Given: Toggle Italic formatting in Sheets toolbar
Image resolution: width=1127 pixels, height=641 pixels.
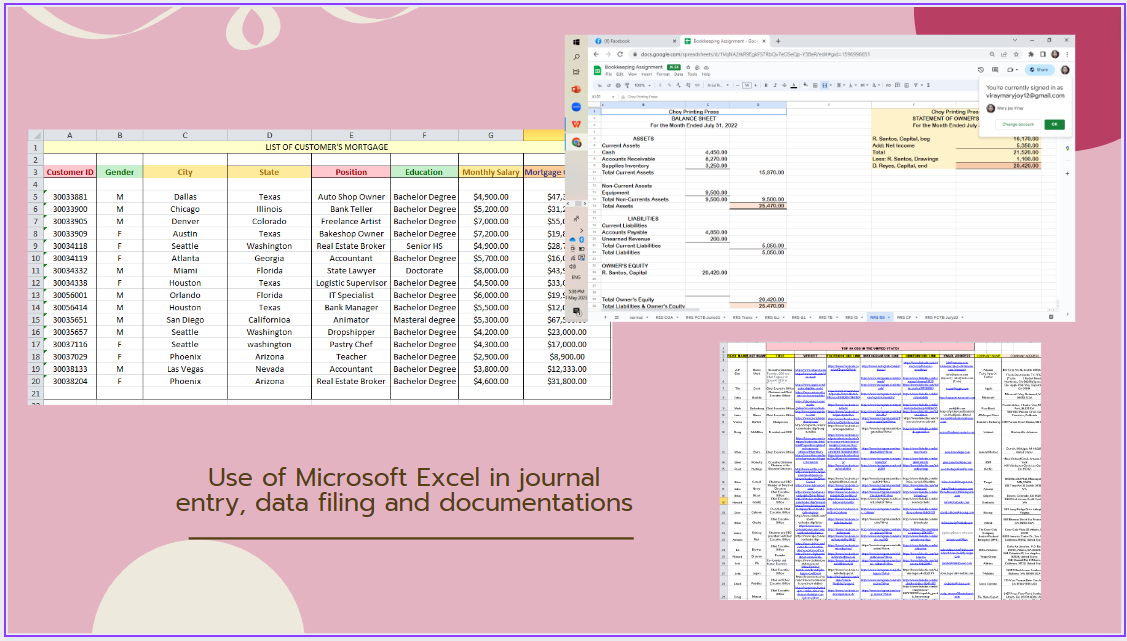Looking at the screenshot, I should click(x=776, y=85).
